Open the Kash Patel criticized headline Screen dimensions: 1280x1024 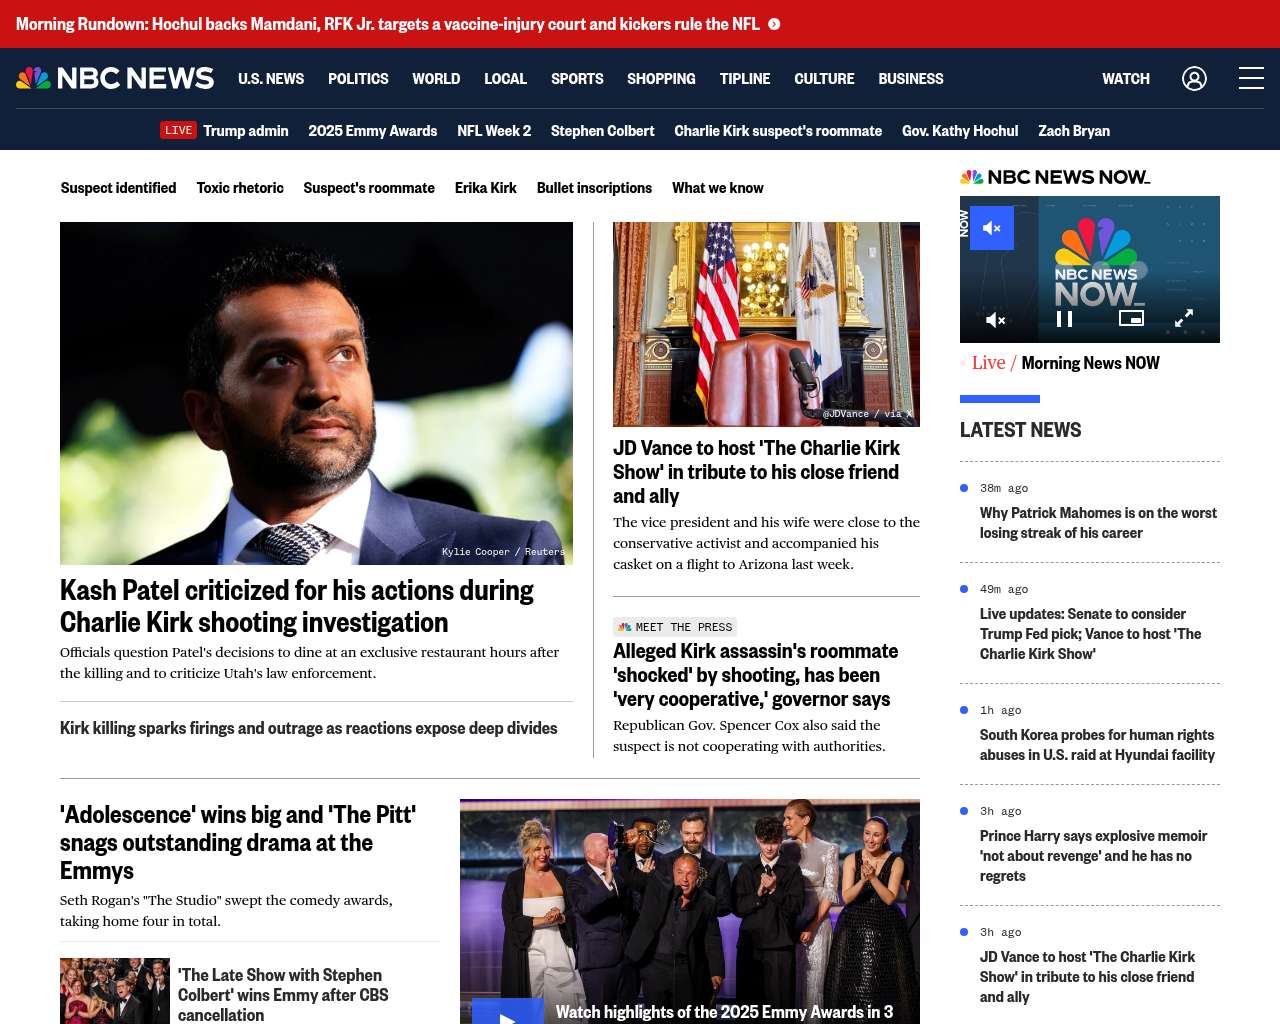click(297, 606)
